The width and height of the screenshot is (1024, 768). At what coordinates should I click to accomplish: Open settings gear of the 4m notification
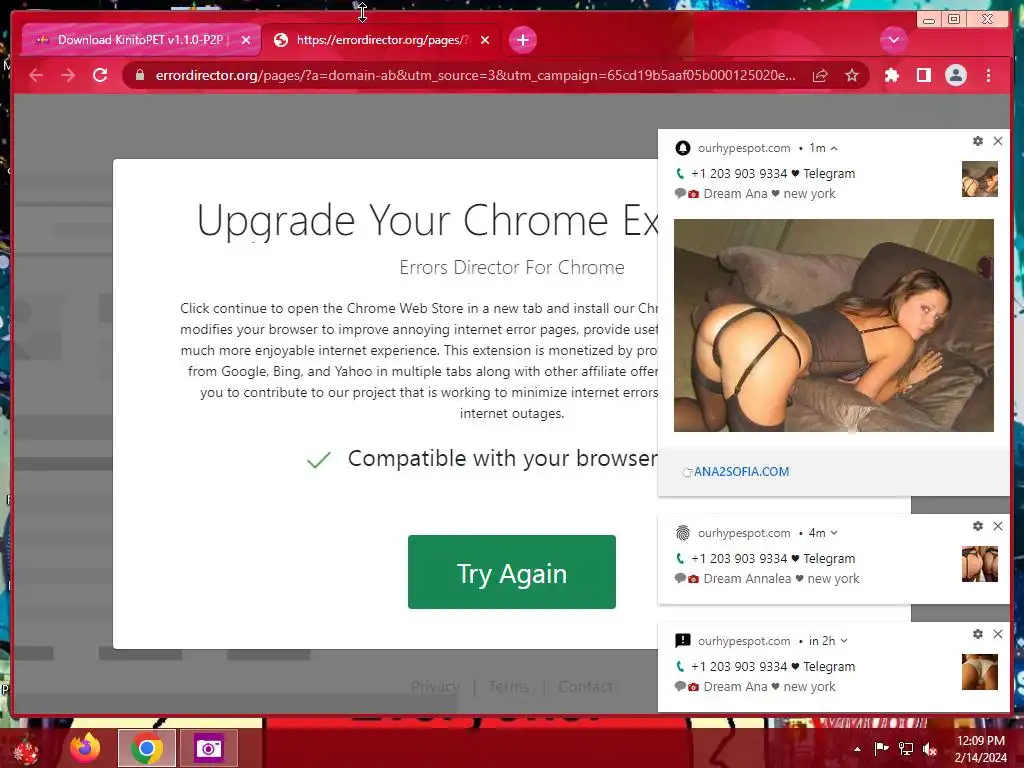pos(978,526)
